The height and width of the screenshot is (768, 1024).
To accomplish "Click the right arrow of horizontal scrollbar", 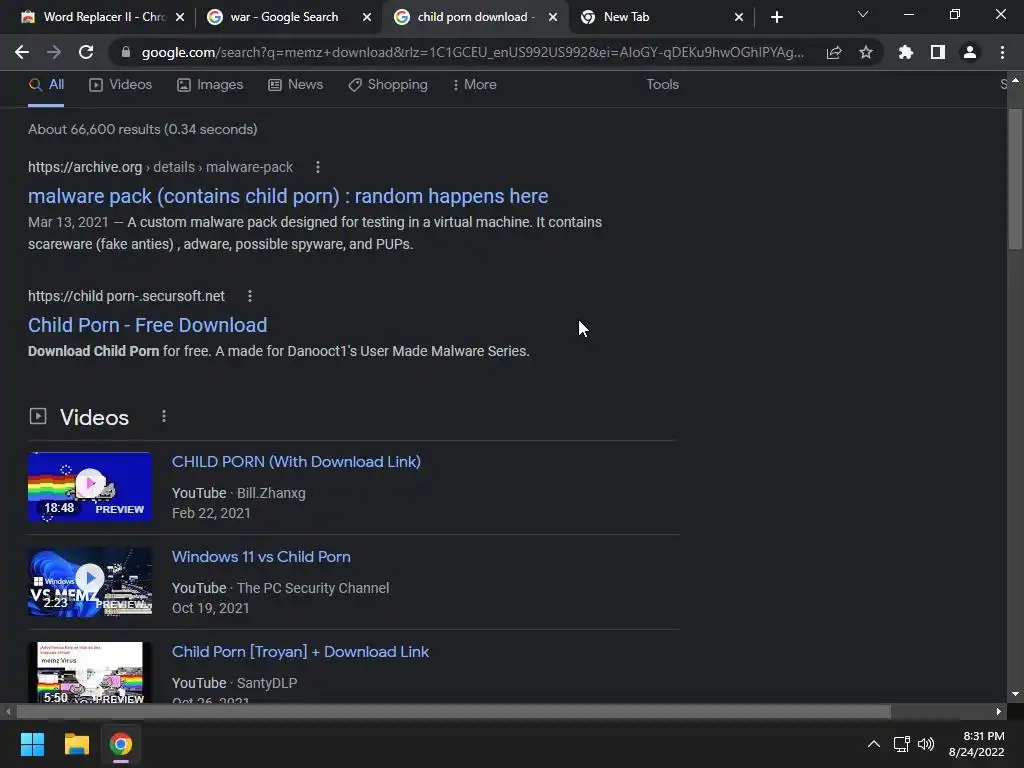I will [x=999, y=711].
